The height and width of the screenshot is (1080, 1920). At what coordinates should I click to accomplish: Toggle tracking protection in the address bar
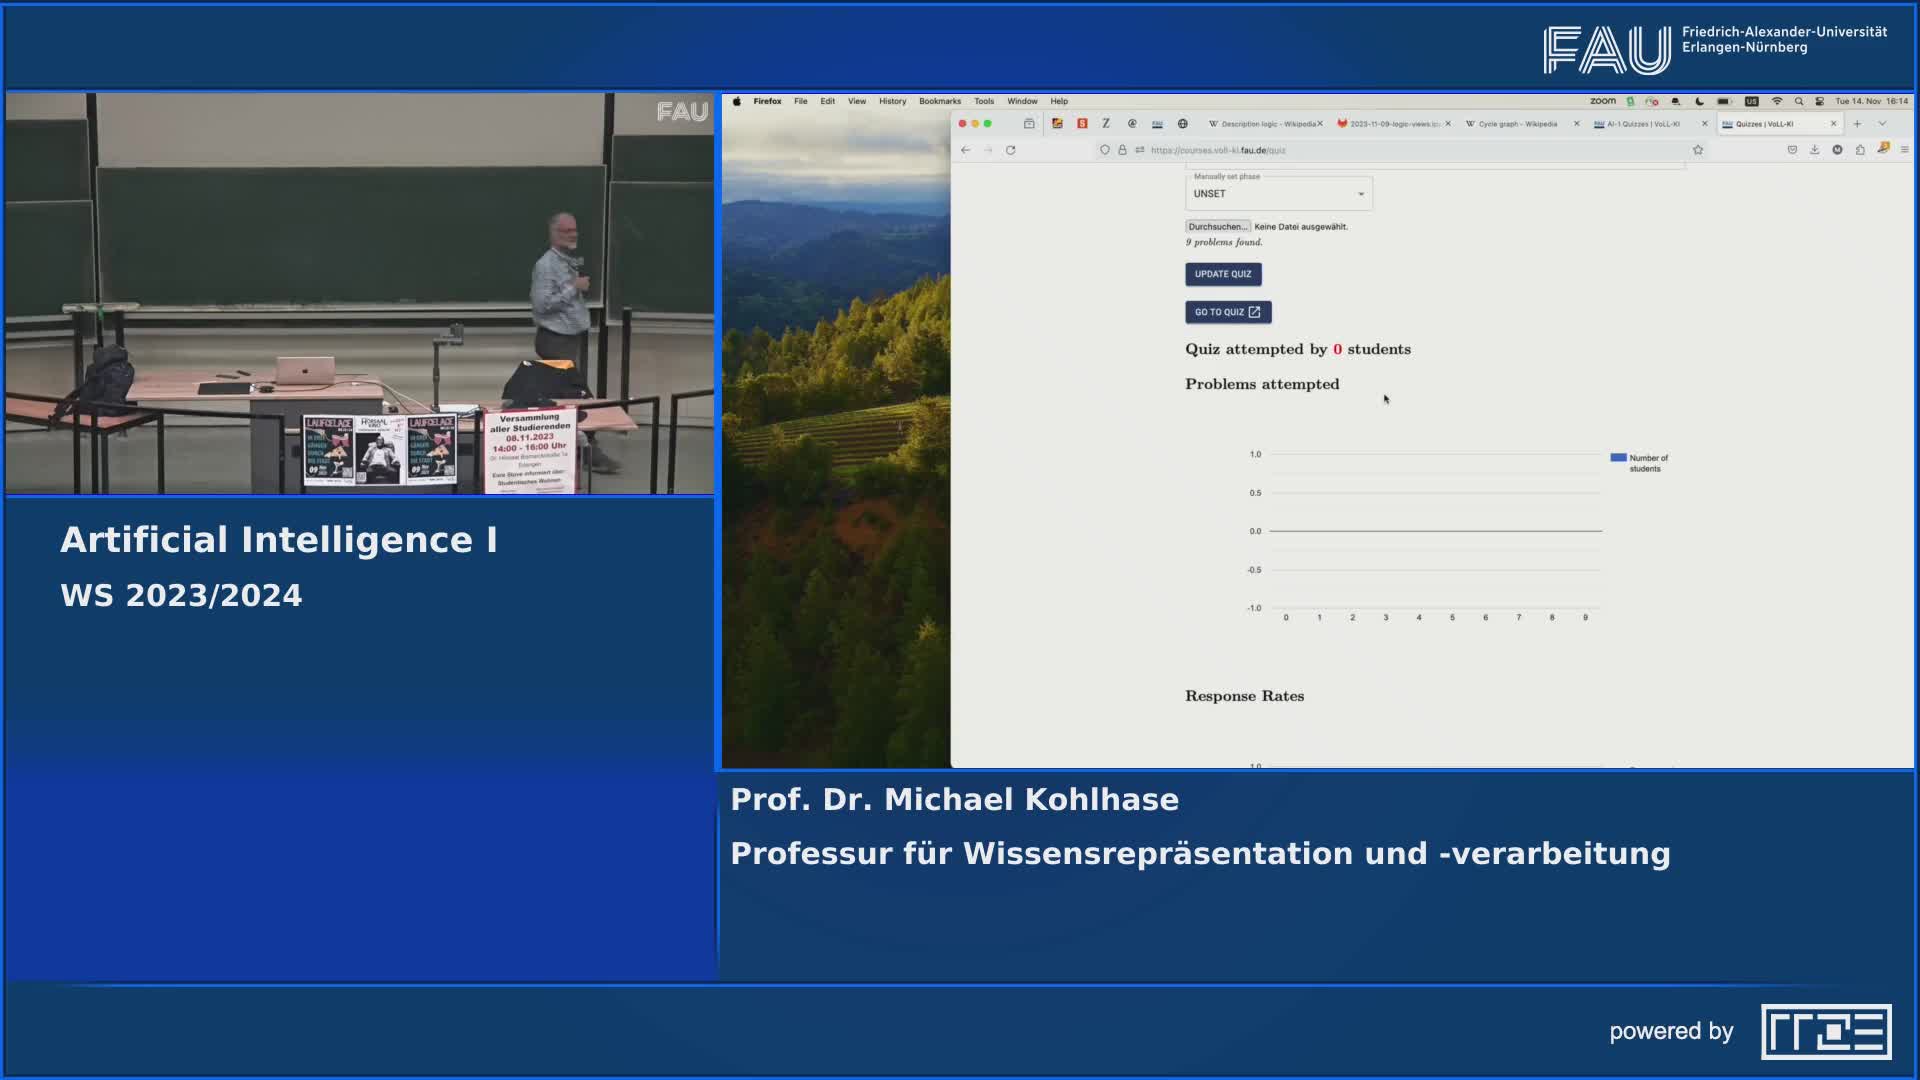[x=1105, y=150]
